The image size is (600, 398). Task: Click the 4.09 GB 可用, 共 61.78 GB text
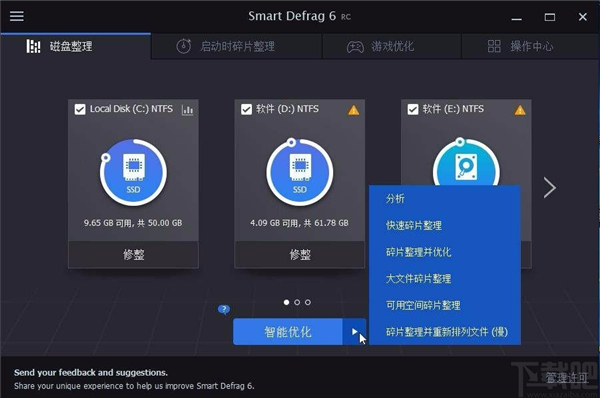300,223
